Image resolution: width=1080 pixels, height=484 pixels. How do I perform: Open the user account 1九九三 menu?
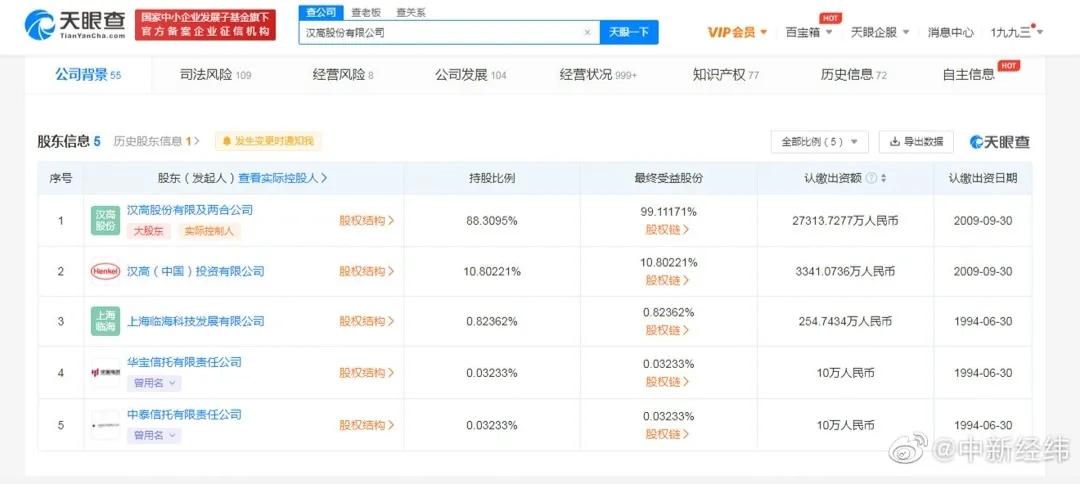[x=1017, y=32]
